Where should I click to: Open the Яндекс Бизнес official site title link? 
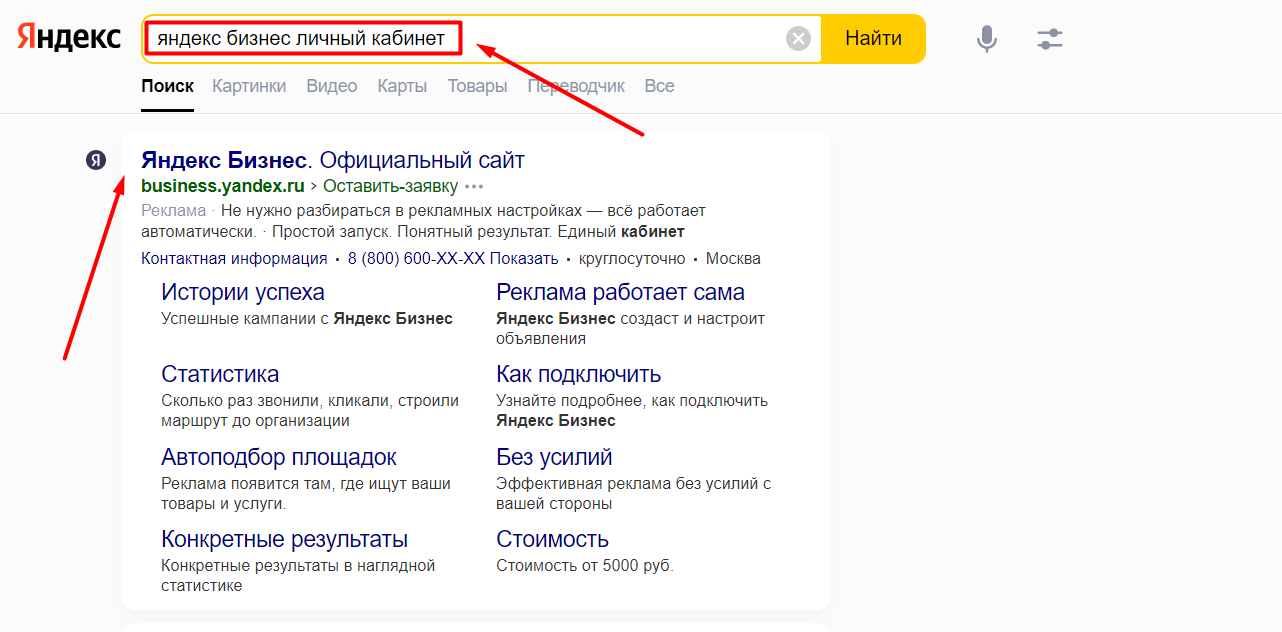[x=332, y=160]
